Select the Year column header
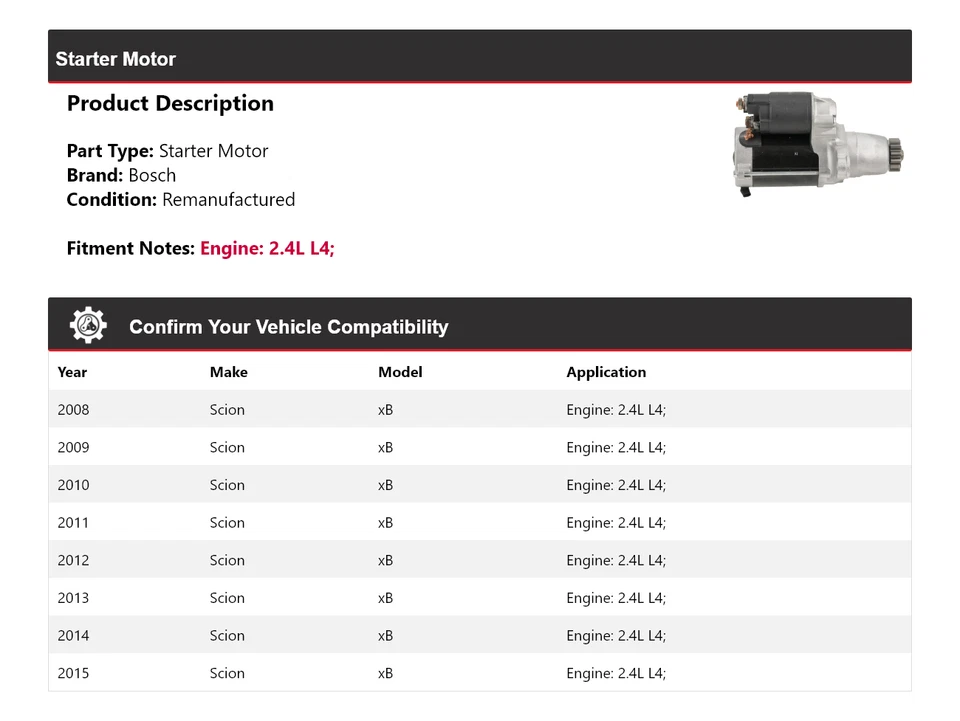The width and height of the screenshot is (960, 721). 72,371
